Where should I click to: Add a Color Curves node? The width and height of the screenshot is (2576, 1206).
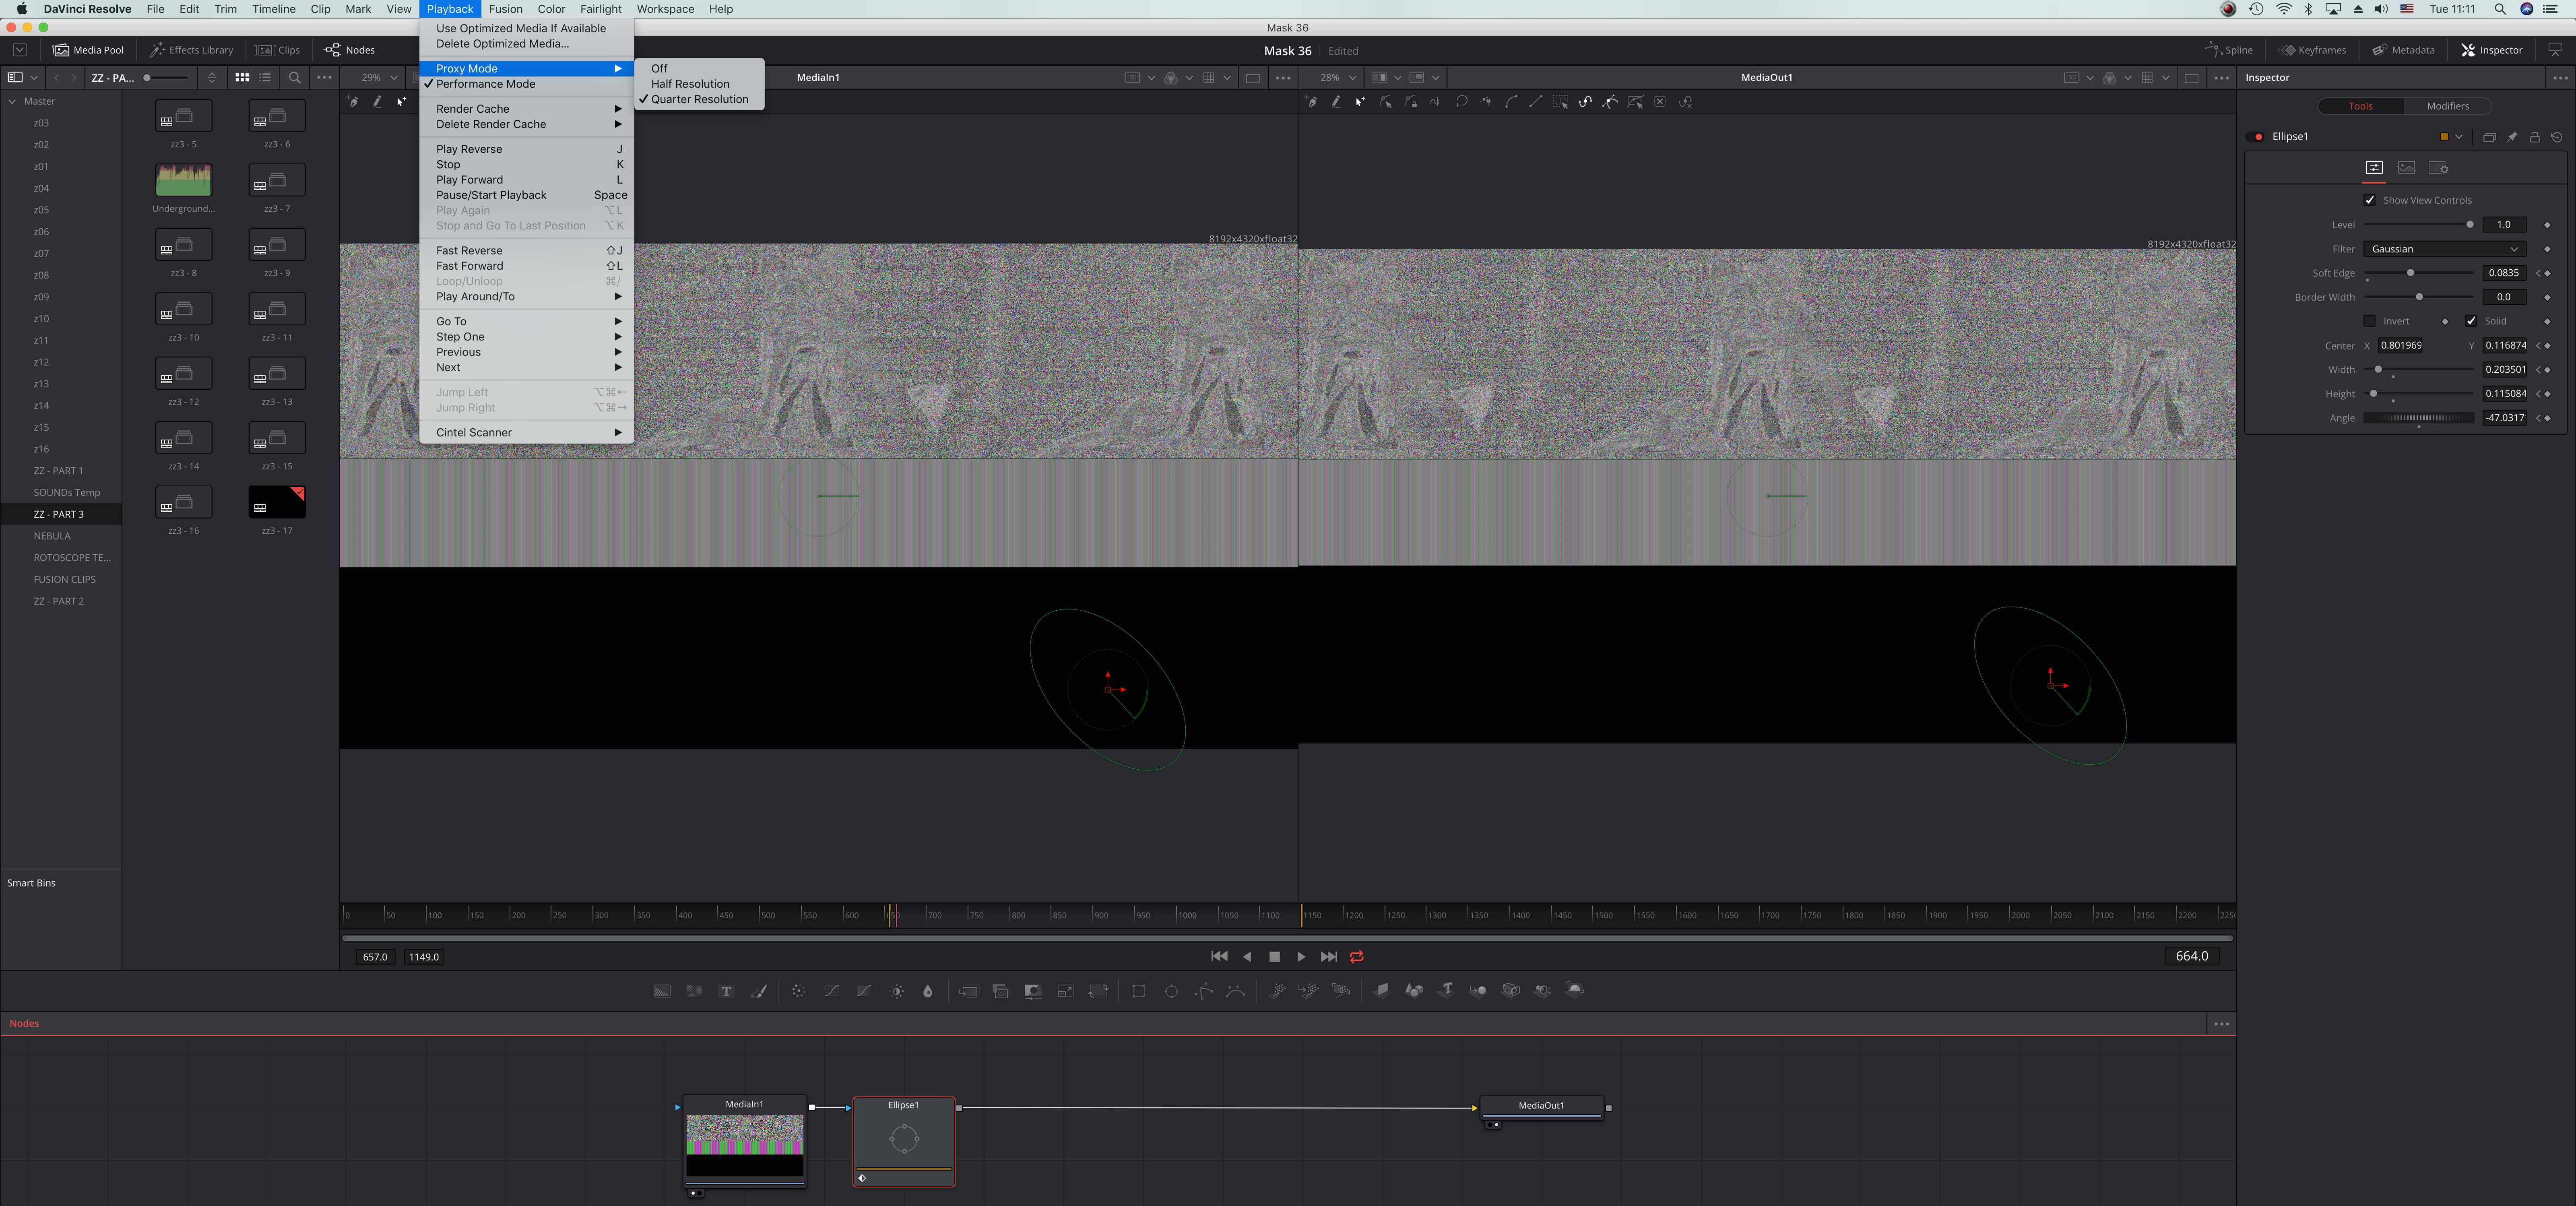[831, 991]
